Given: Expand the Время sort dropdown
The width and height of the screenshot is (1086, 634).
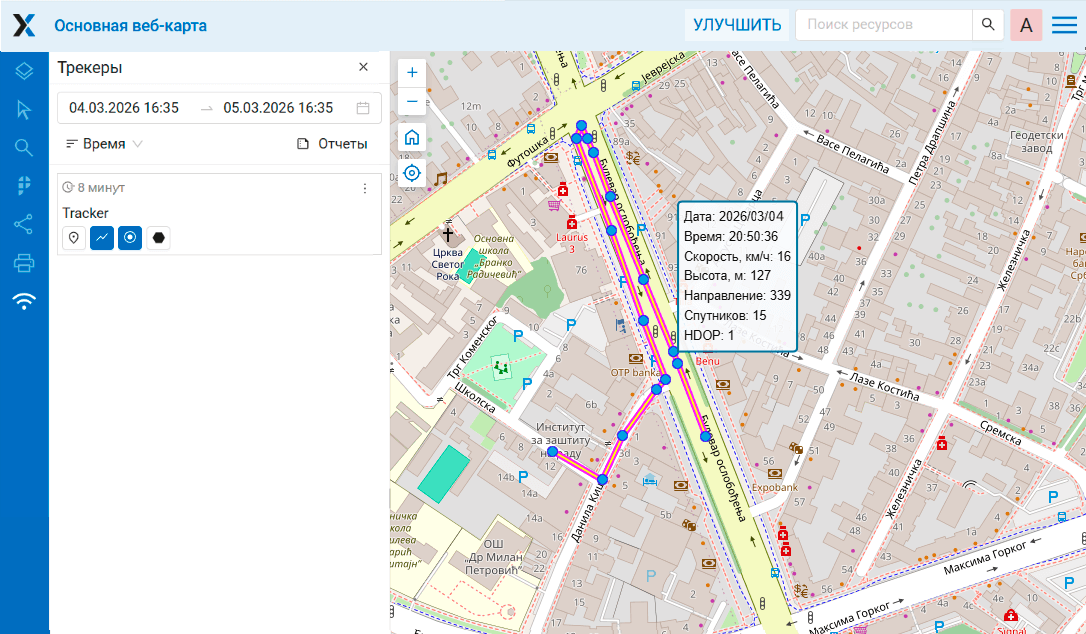Looking at the screenshot, I should (104, 144).
